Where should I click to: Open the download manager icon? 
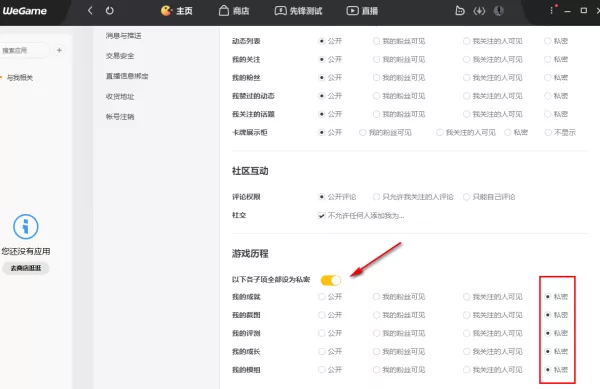coord(479,11)
